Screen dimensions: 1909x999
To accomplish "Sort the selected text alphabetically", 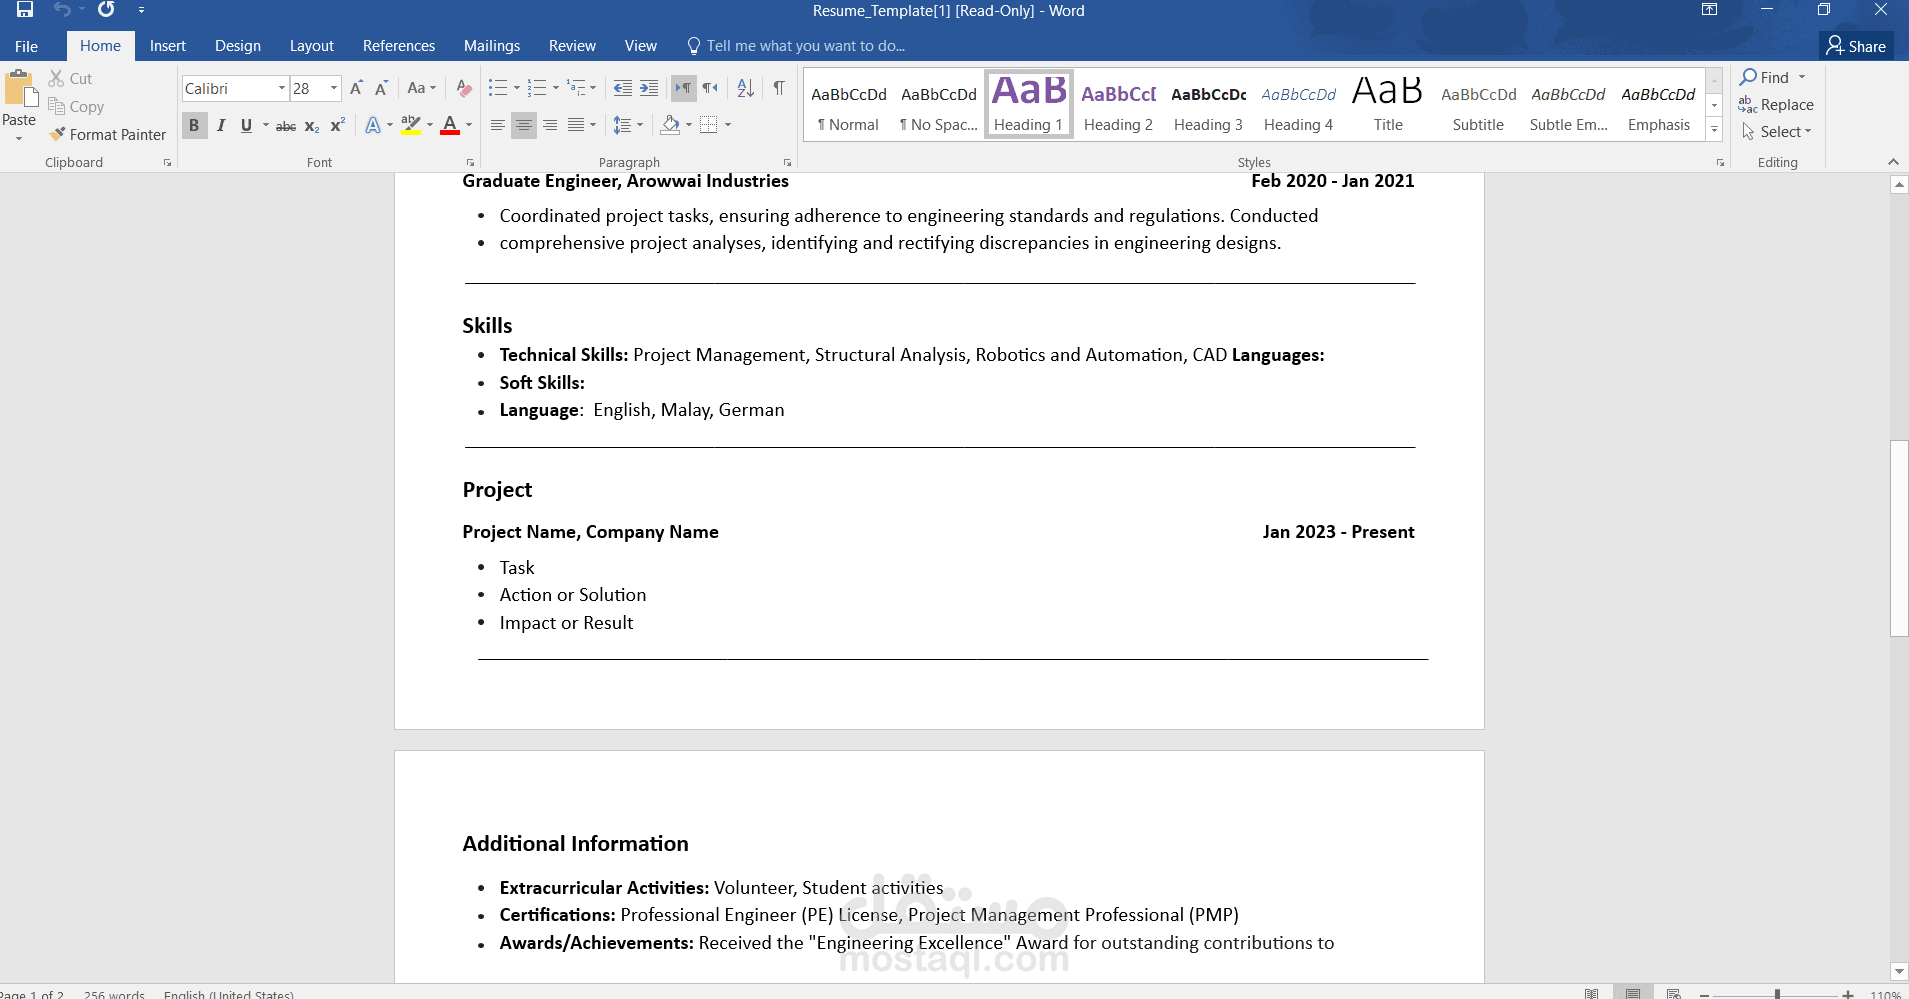I will click(746, 88).
